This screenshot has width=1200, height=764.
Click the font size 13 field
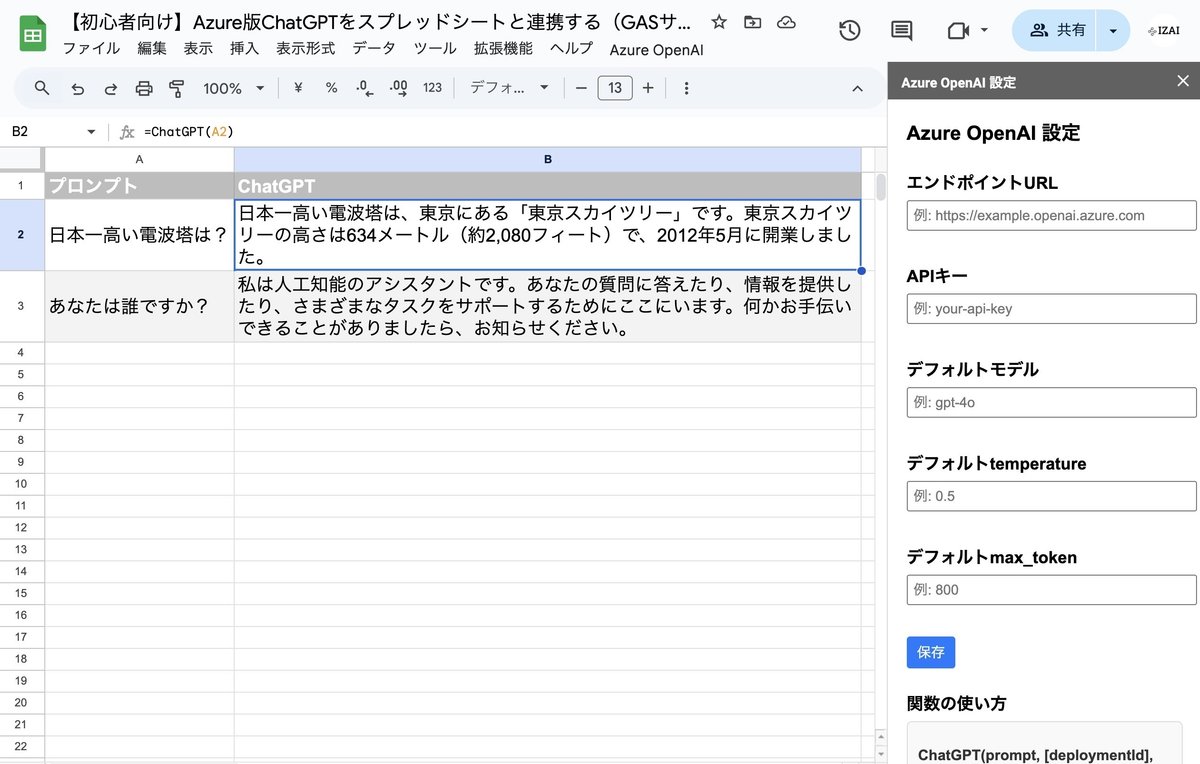point(615,88)
